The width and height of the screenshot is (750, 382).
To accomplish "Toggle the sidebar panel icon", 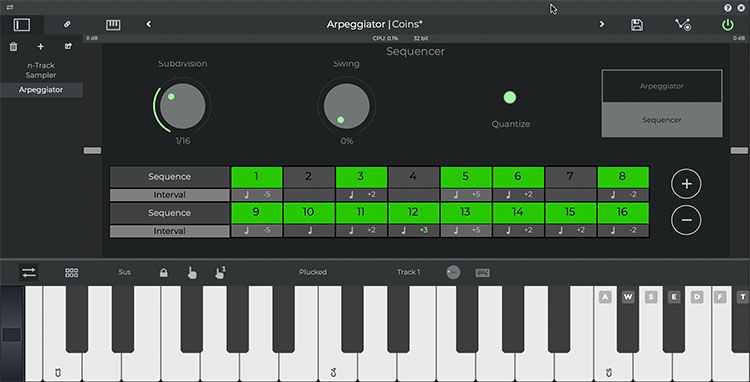I will tap(22, 25).
